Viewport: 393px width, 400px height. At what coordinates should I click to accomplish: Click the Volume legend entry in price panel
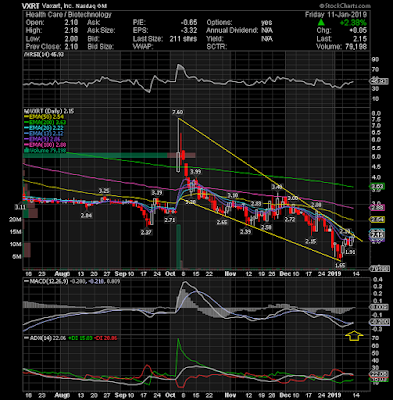[45, 151]
